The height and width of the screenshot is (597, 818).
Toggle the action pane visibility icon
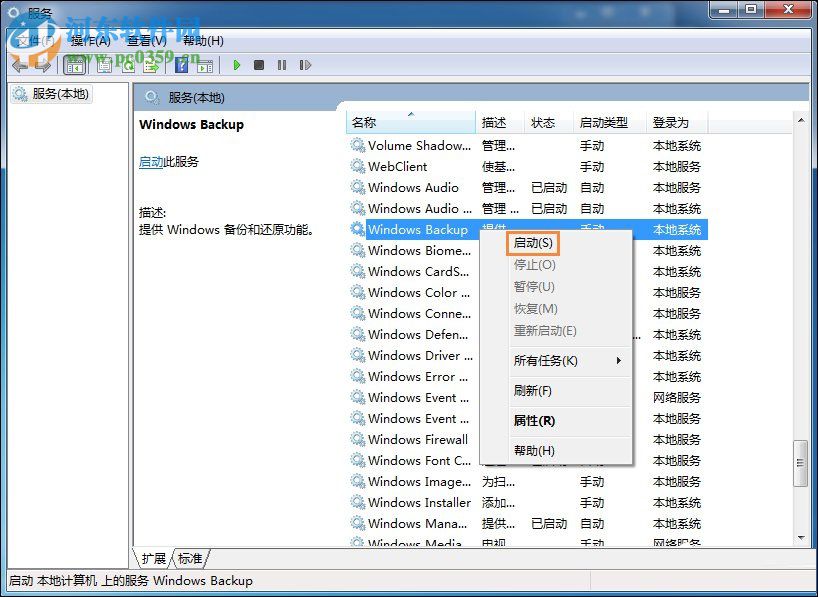pyautogui.click(x=205, y=65)
